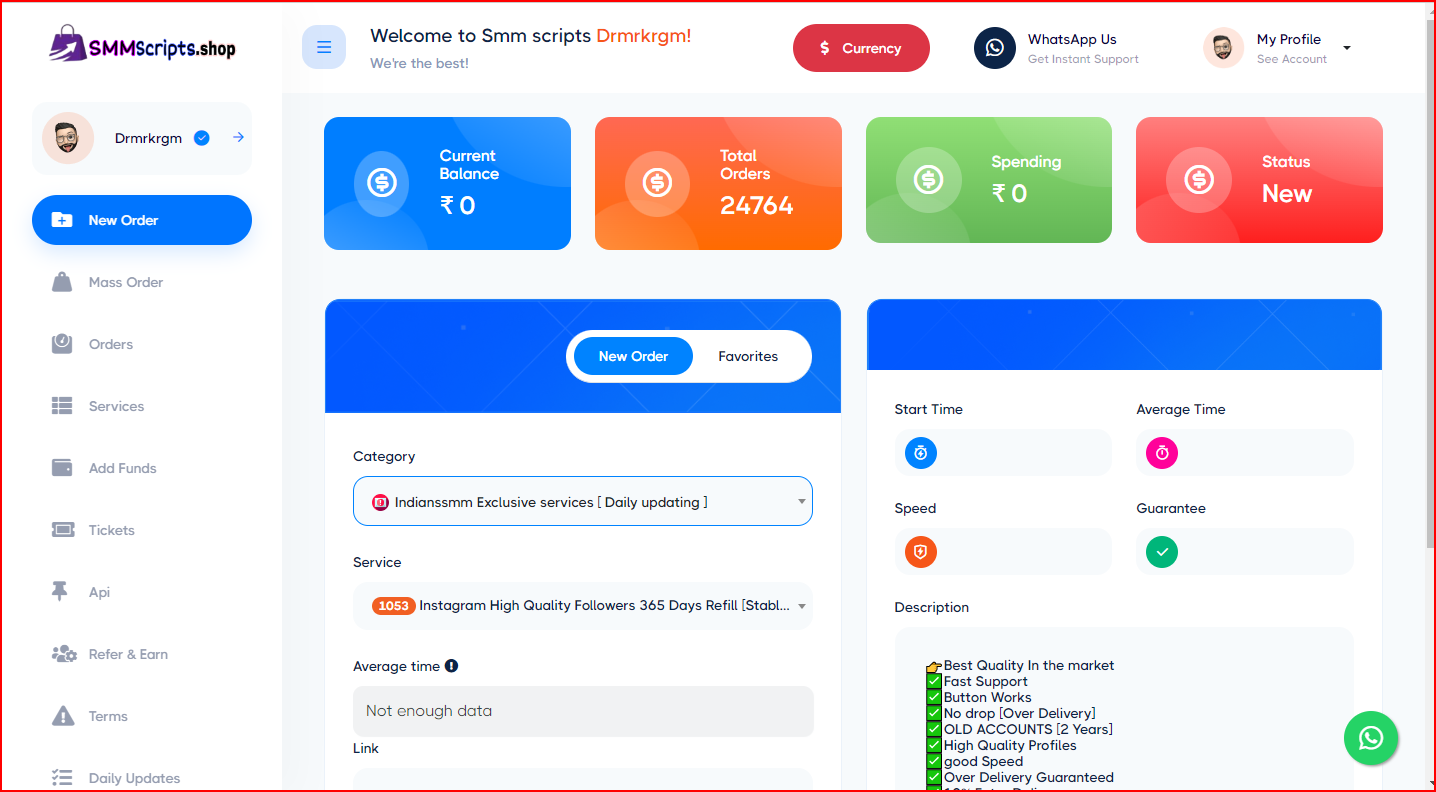Select the New Order toggle pill
The height and width of the screenshot is (792, 1436).
coord(633,356)
